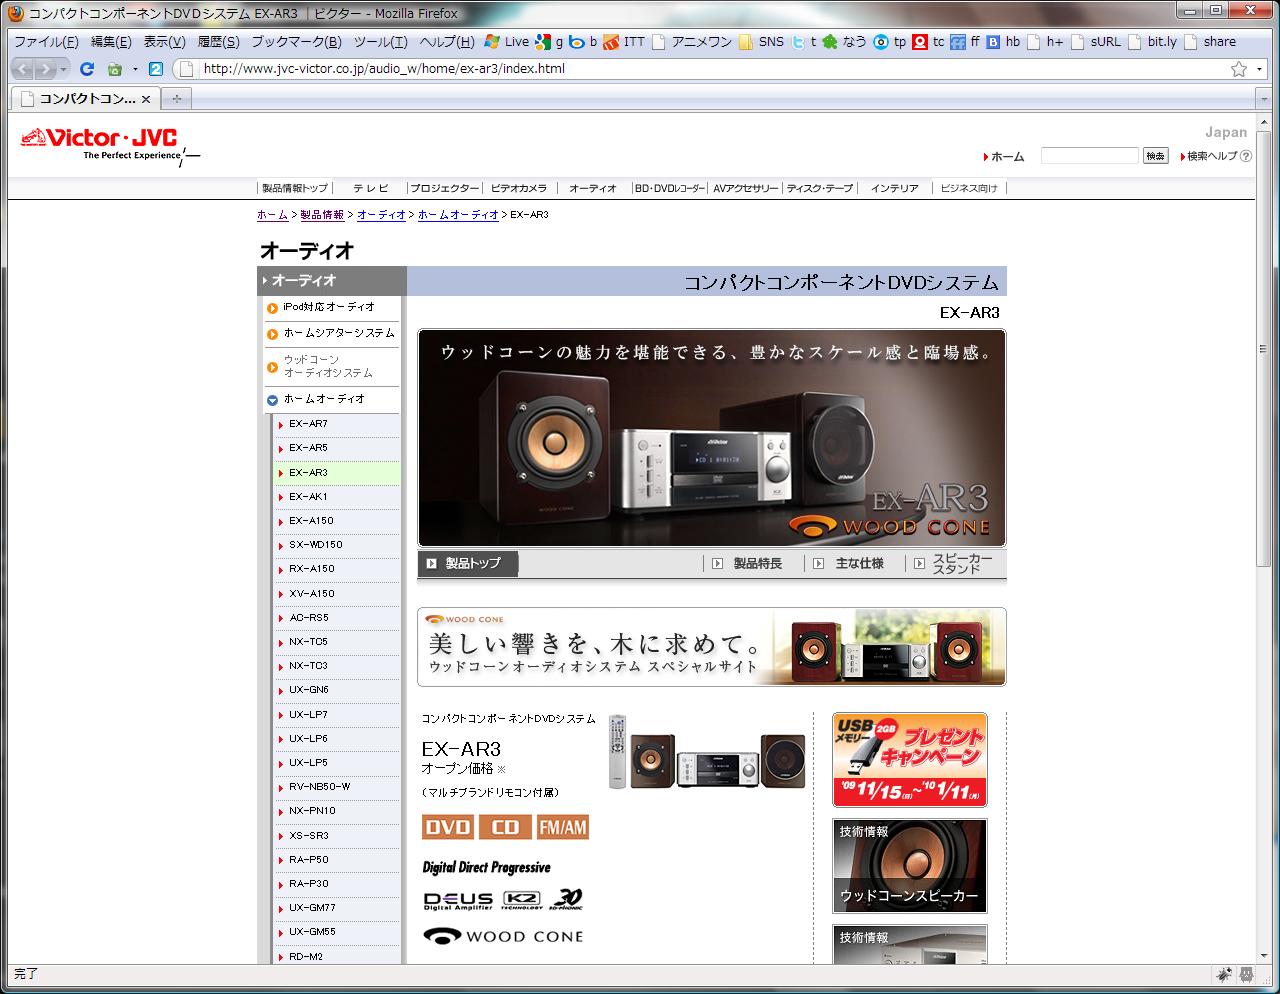Click the browser Forward arrow button
This screenshot has width=1280, height=994.
pyautogui.click(x=45, y=69)
